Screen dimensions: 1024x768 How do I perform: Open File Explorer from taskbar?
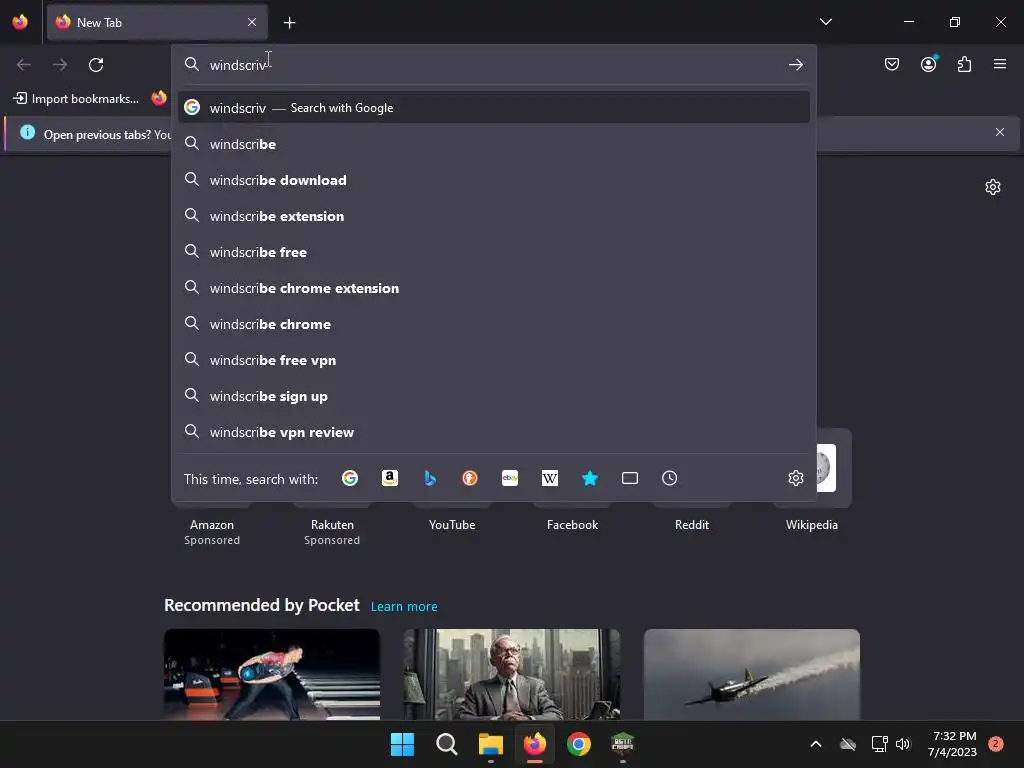click(490, 744)
